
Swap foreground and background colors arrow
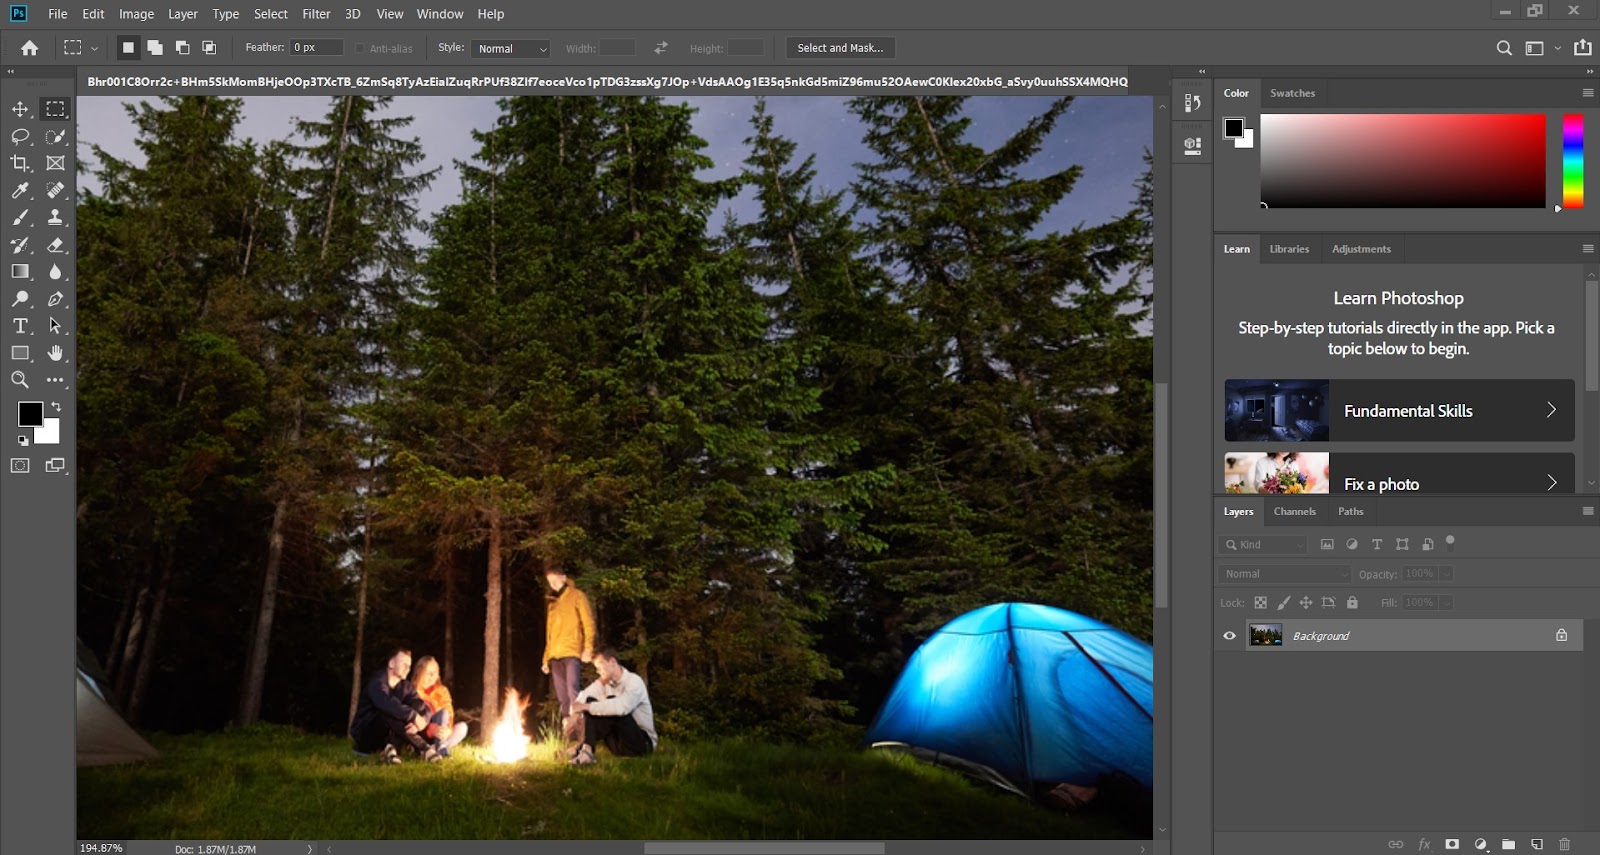(x=56, y=407)
